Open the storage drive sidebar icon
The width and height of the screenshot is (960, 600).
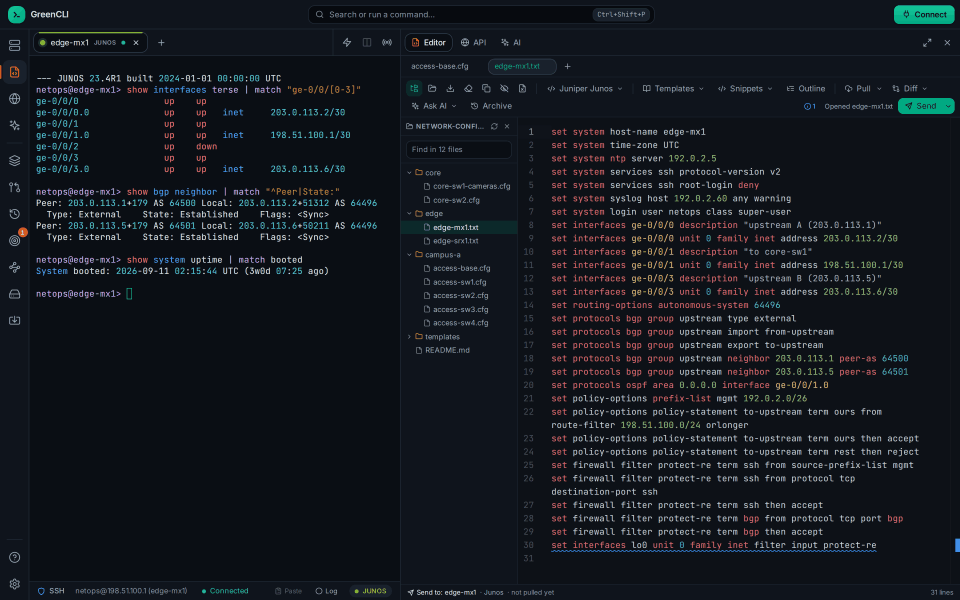[15, 294]
